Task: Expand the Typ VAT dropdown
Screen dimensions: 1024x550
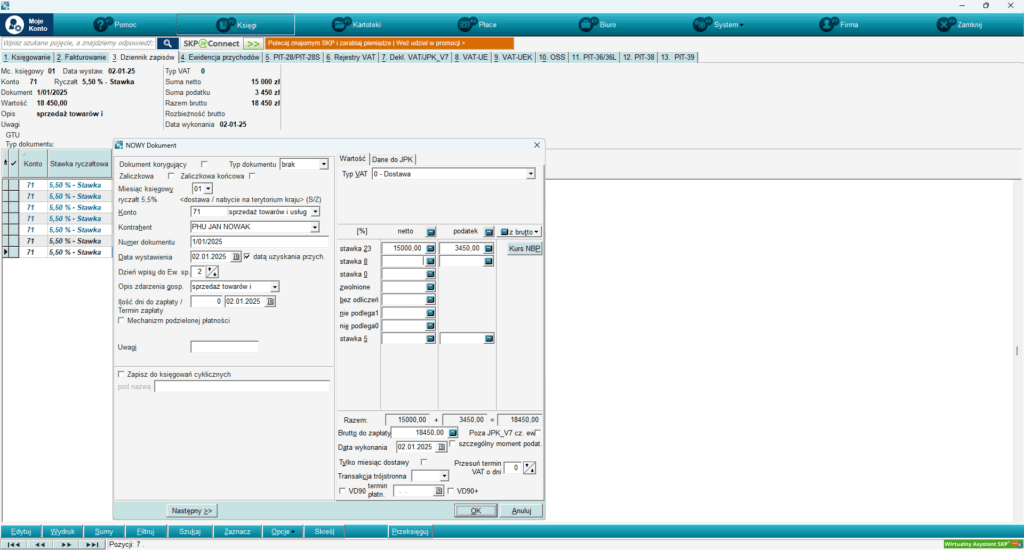Action: [530, 174]
